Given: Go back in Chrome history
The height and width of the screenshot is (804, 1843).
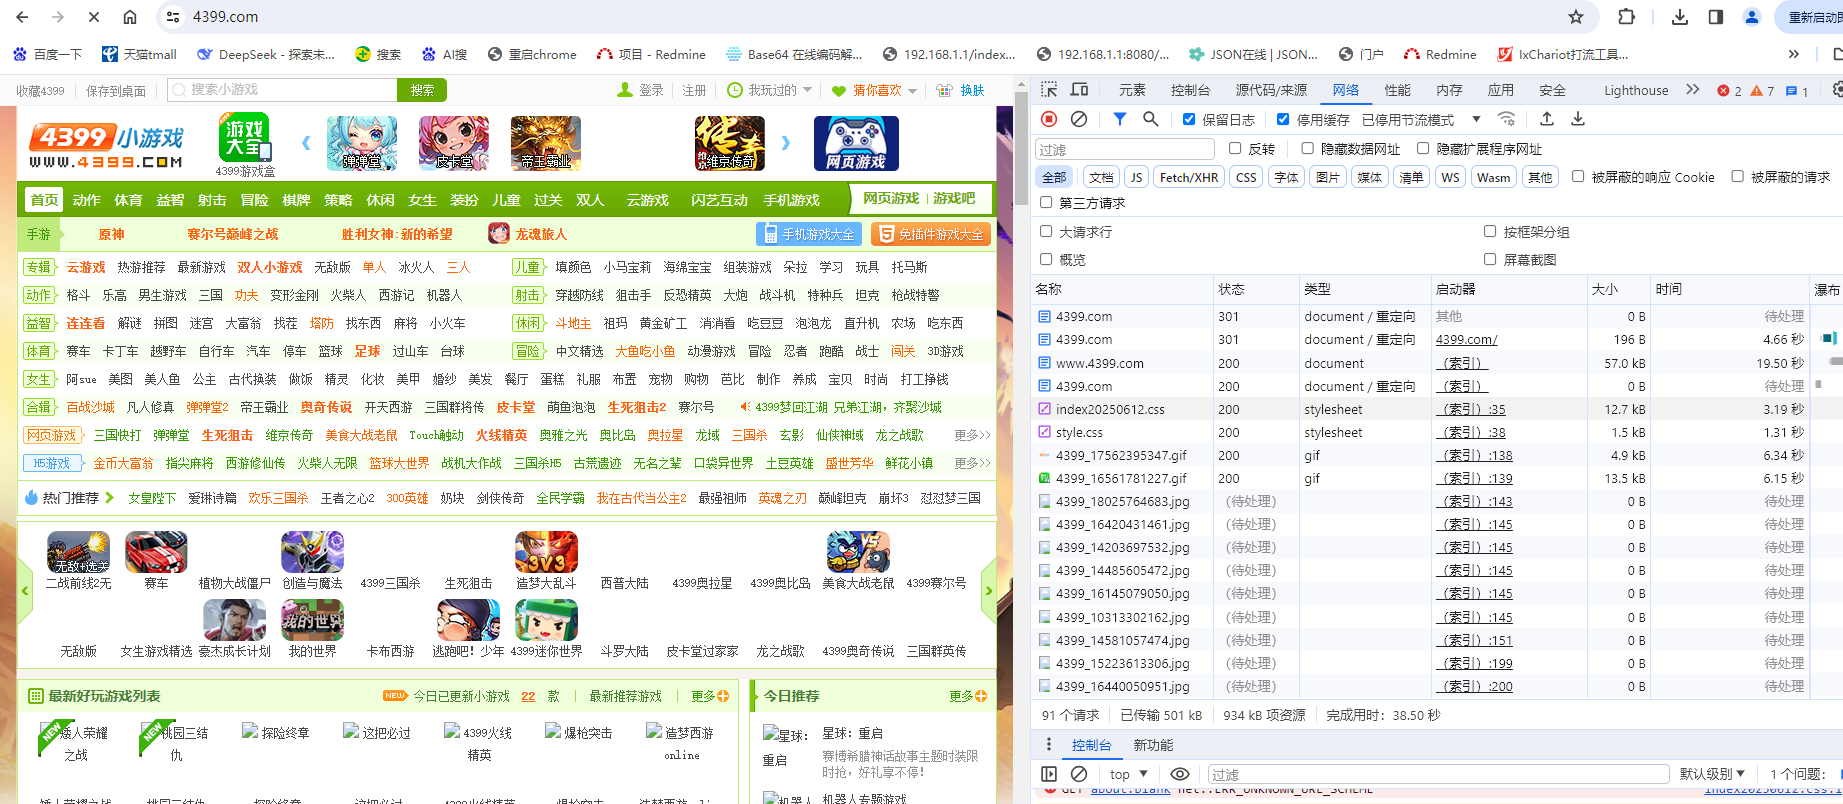Looking at the screenshot, I should (22, 17).
